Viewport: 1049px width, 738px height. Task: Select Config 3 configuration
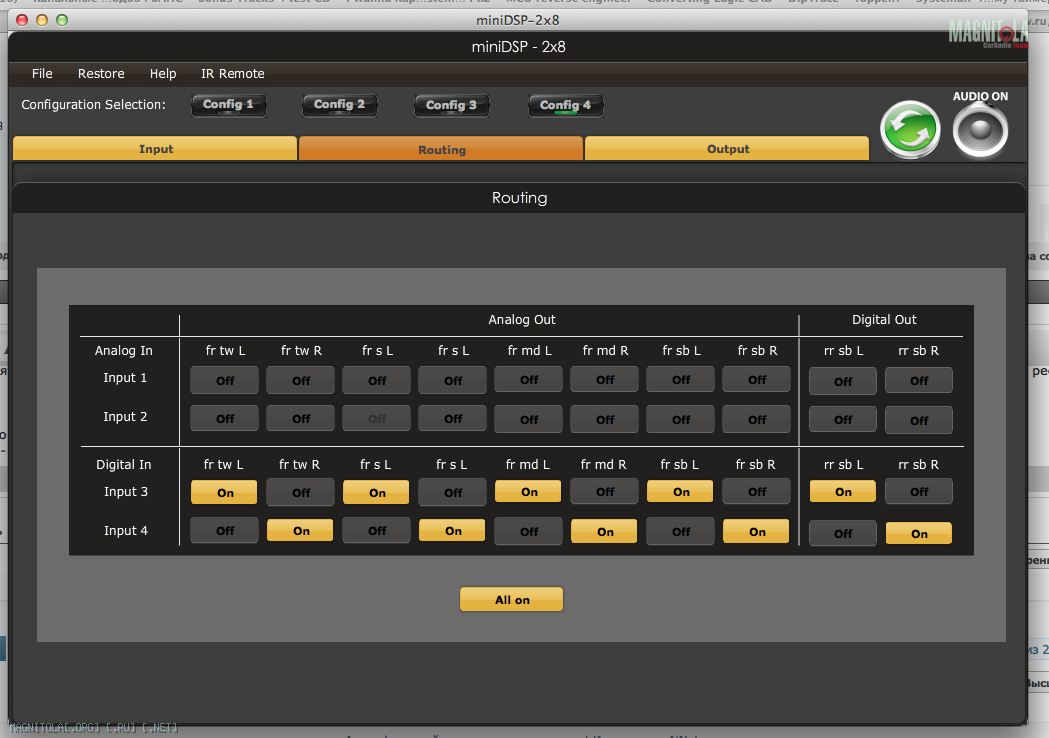451,106
